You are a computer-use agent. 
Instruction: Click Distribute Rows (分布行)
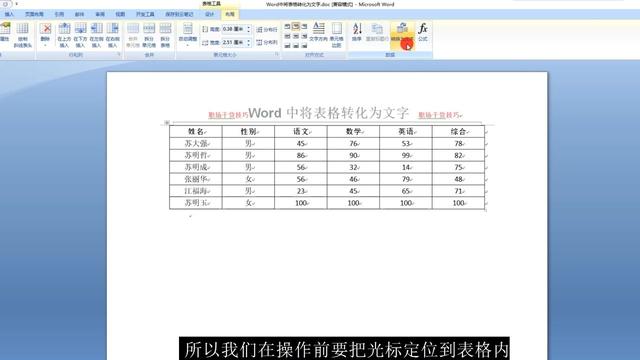point(267,30)
